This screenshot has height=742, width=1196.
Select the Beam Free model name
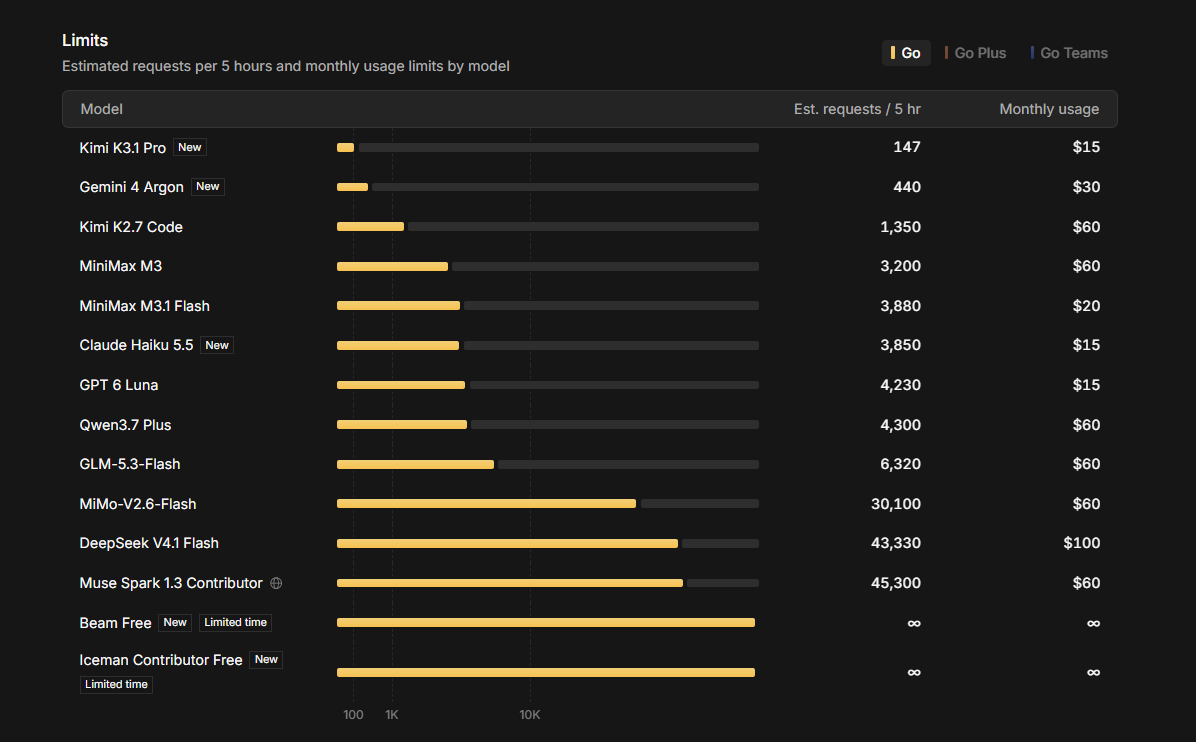click(115, 623)
